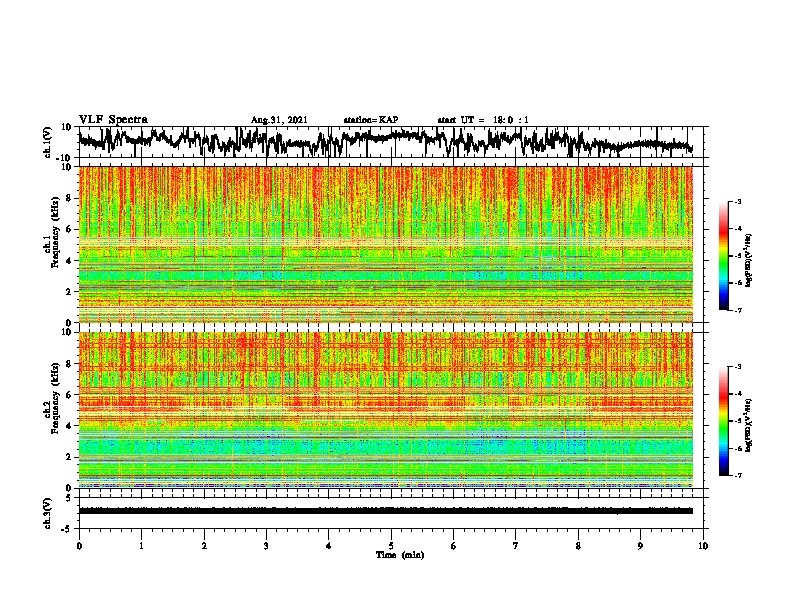792x612 pixels.
Task: Click the ch.1 waveform trace panel
Action: pos(393,142)
